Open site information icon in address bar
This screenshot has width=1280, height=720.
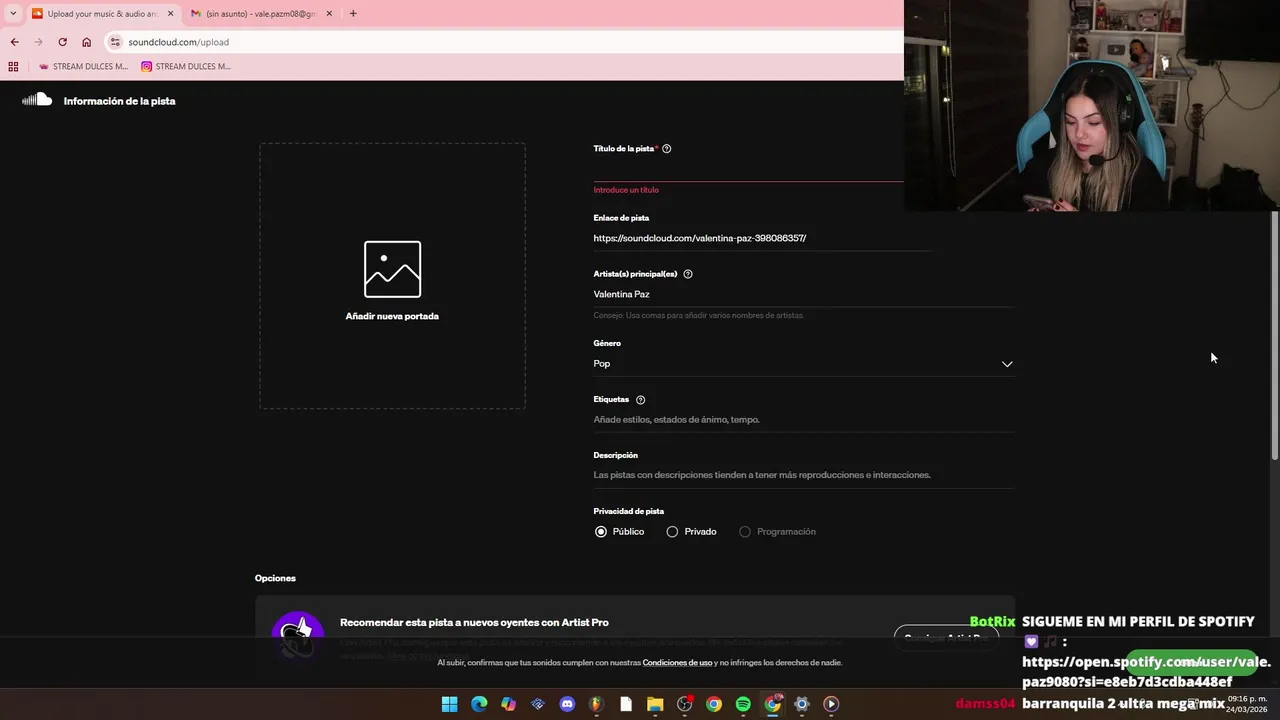click(115, 42)
